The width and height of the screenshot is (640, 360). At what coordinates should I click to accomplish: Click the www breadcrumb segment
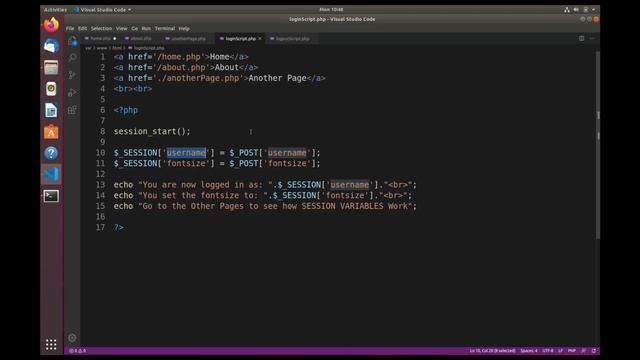[x=102, y=48]
